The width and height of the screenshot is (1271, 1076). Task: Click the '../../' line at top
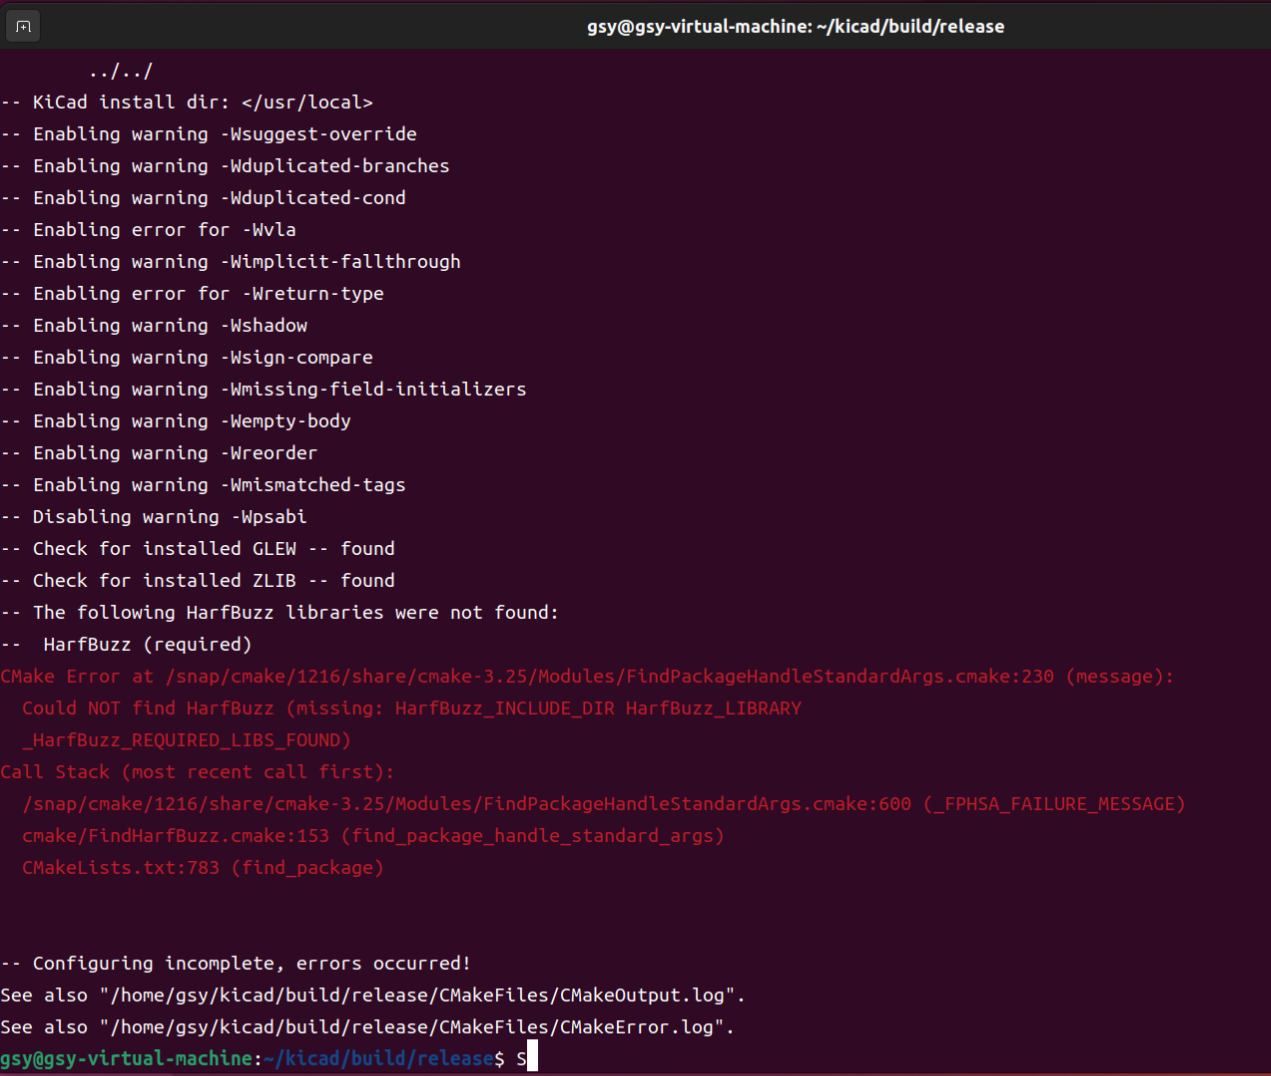[x=121, y=72]
